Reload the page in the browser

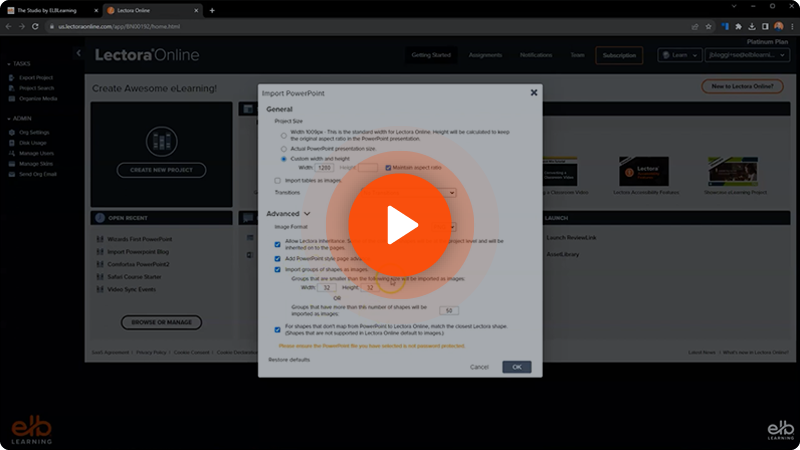(35, 27)
